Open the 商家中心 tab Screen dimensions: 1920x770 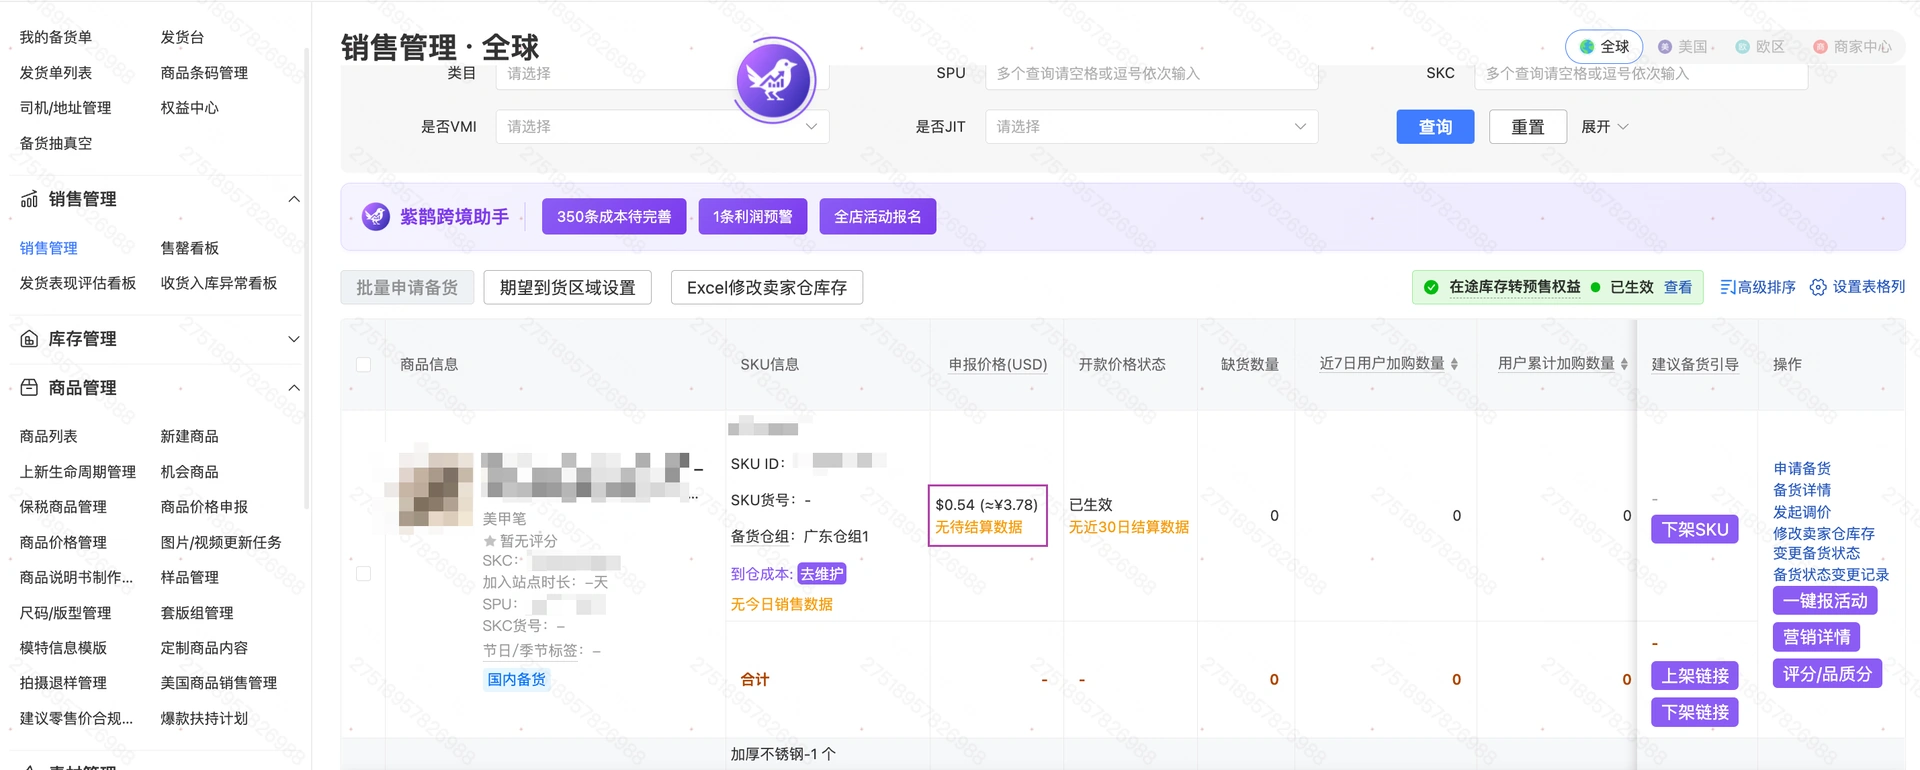tap(1852, 47)
